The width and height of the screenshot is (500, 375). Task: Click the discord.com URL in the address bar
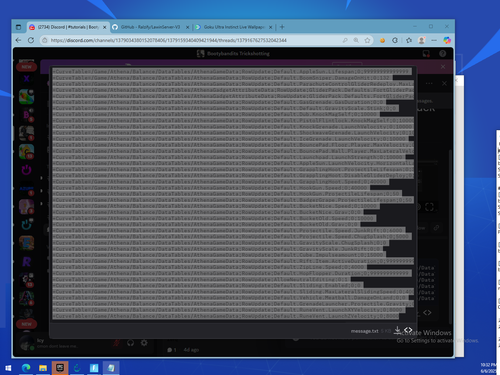click(168, 40)
